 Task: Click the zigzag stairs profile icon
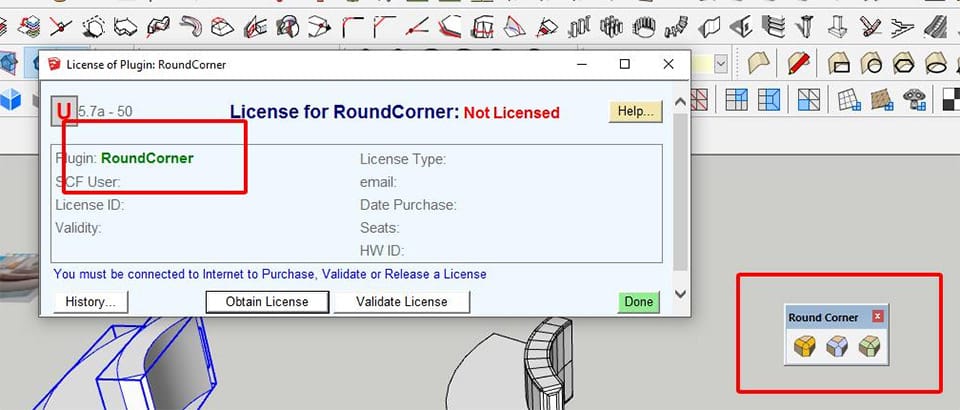point(902,27)
